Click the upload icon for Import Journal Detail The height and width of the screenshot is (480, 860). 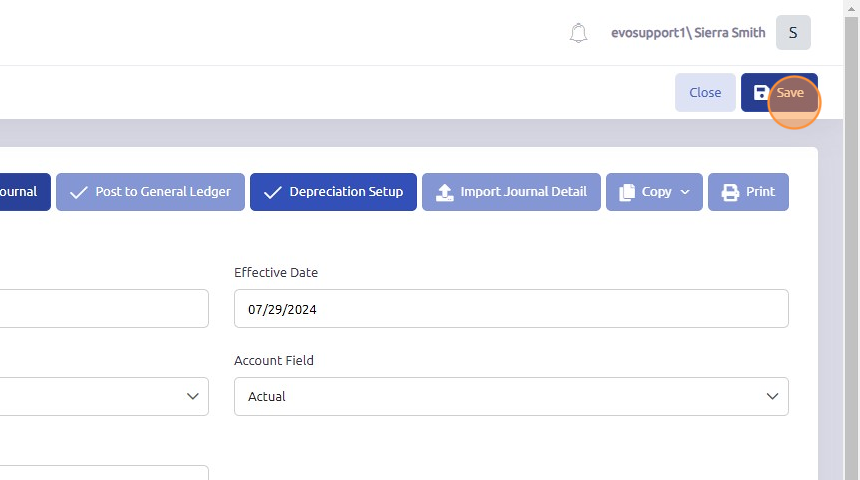(445, 192)
